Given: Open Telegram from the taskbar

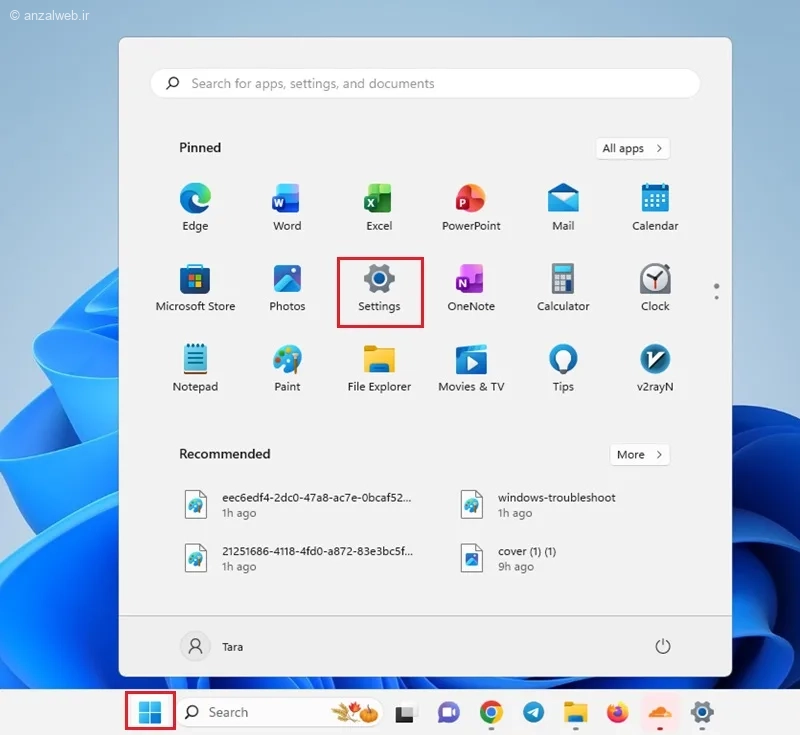Looking at the screenshot, I should (x=533, y=712).
